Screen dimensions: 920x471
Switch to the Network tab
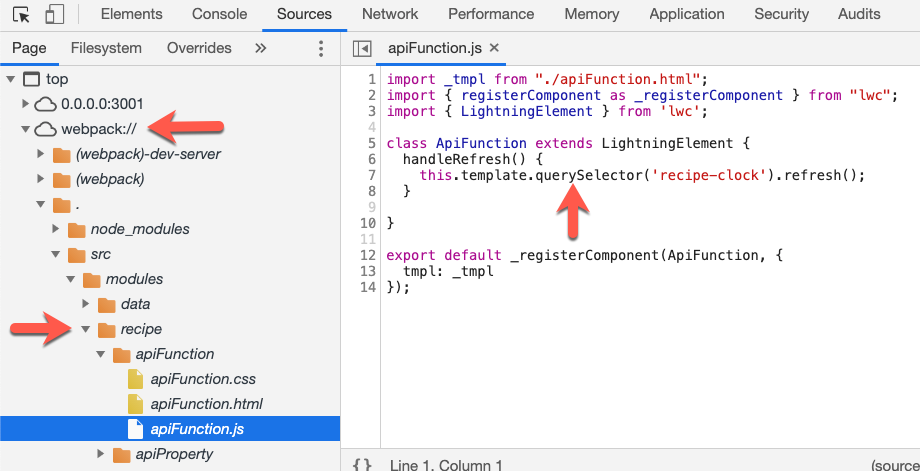(x=390, y=14)
